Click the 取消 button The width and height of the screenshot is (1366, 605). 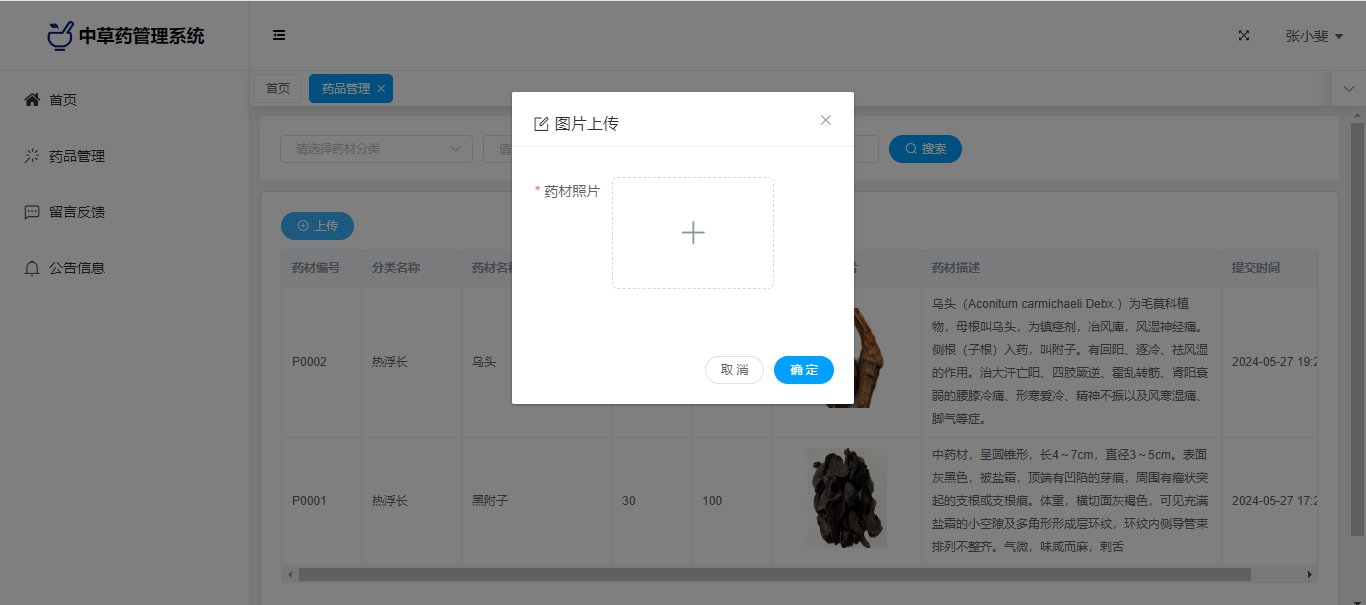coord(734,370)
